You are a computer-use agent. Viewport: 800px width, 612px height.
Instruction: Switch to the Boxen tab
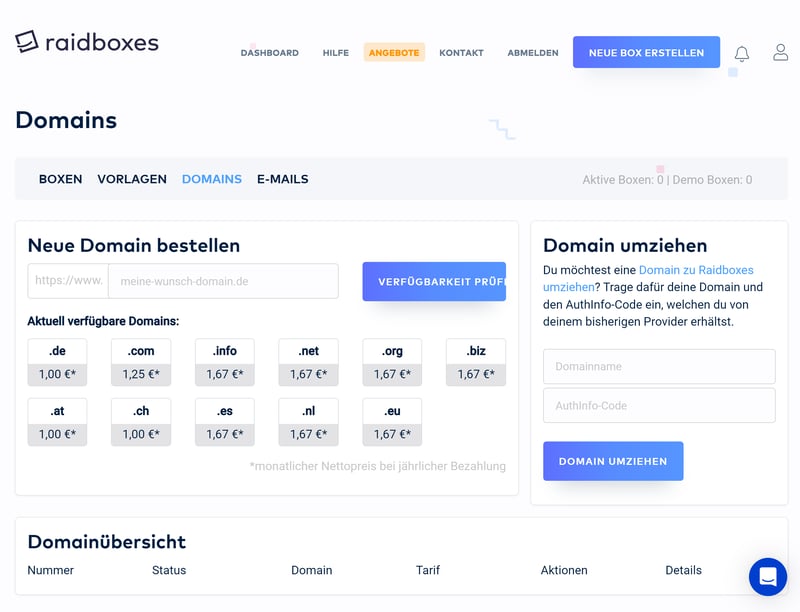tap(60, 179)
